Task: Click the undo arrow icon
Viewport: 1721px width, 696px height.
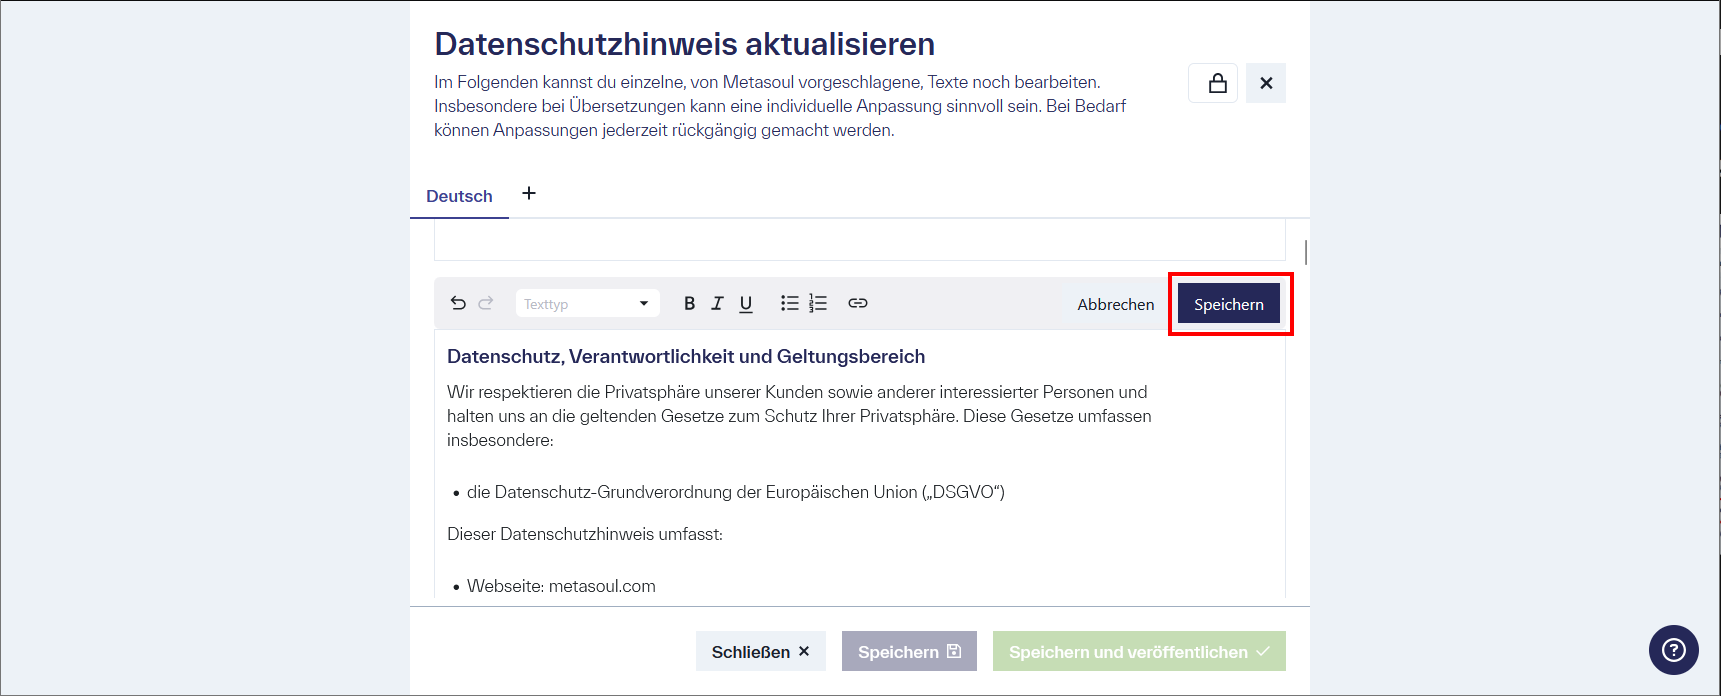Action: pos(458,303)
